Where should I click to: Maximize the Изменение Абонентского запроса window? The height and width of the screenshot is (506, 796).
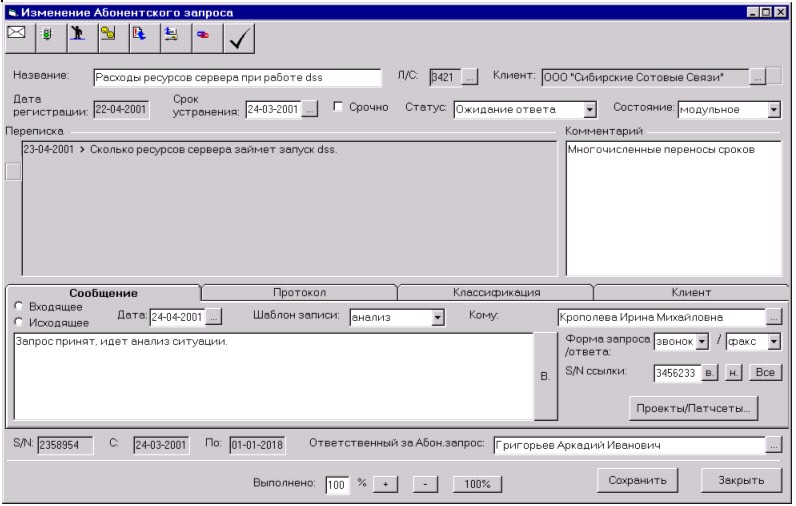(x=766, y=12)
